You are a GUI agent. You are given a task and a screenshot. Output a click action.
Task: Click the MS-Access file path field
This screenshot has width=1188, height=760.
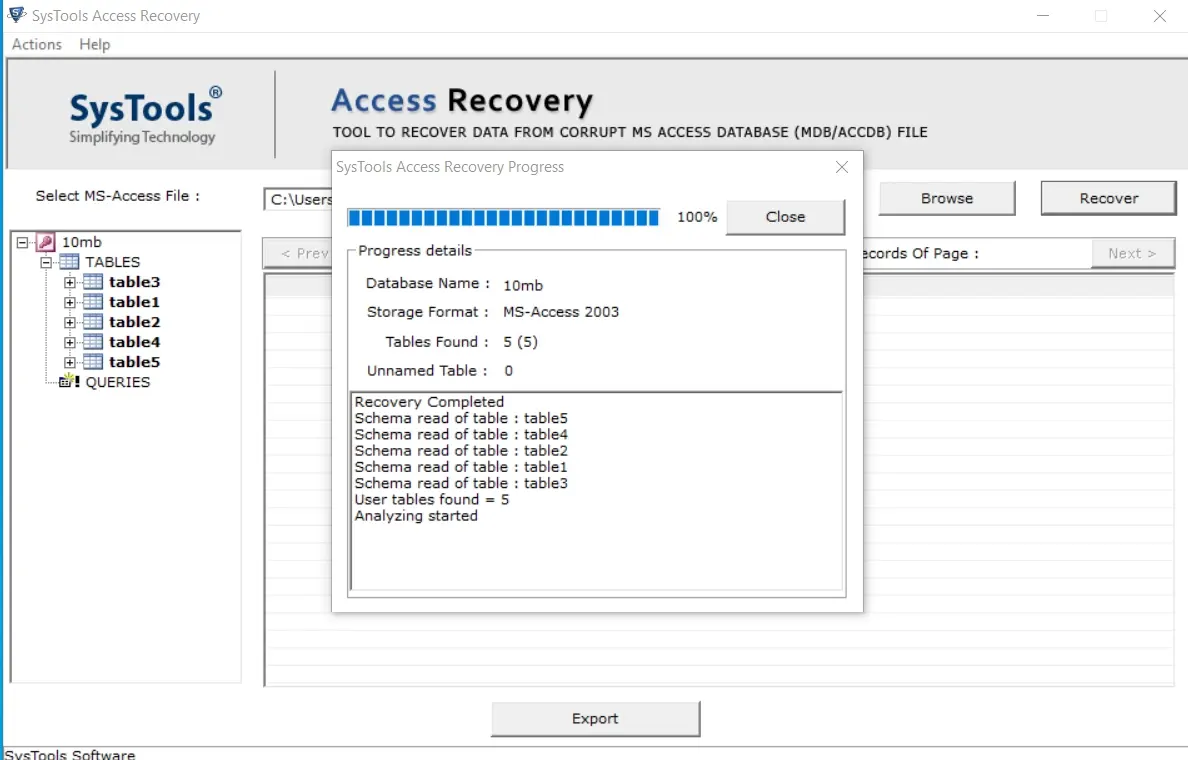298,199
